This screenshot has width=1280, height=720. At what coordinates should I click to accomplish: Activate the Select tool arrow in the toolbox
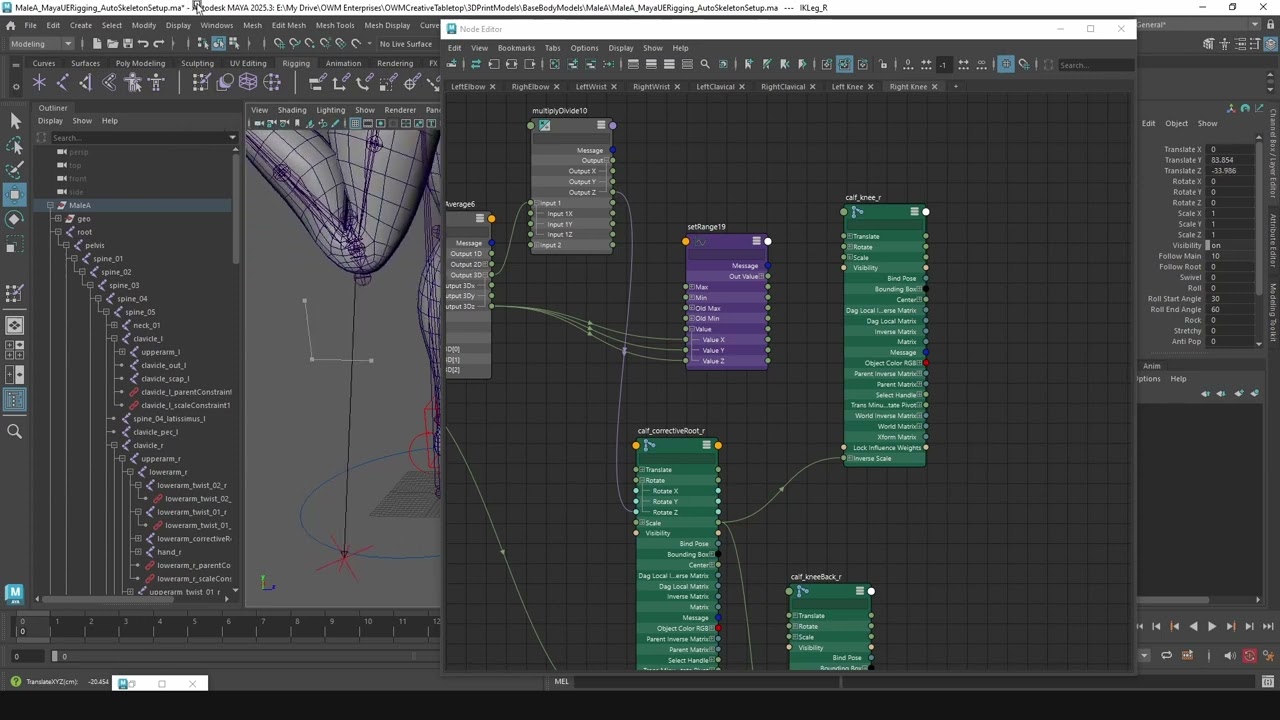(15, 121)
